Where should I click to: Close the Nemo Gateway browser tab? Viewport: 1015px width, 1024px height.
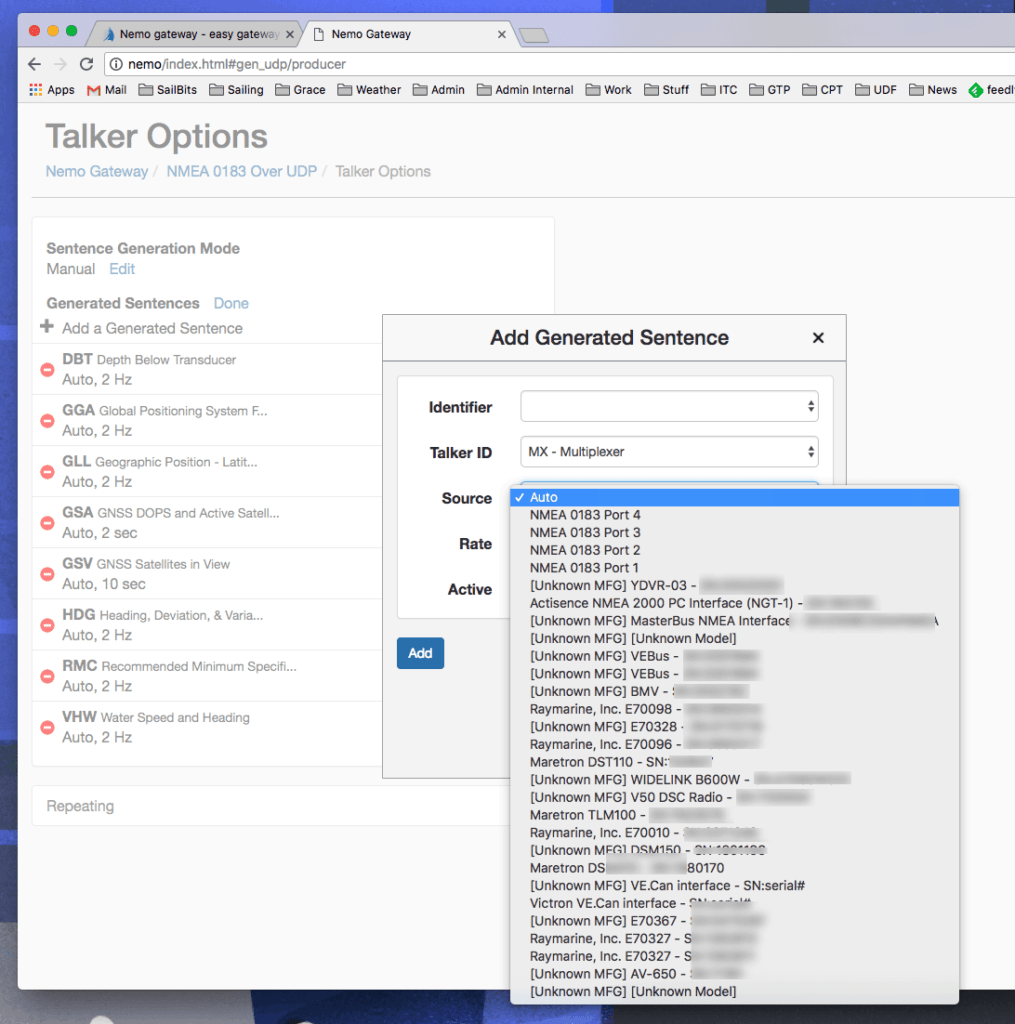[502, 34]
